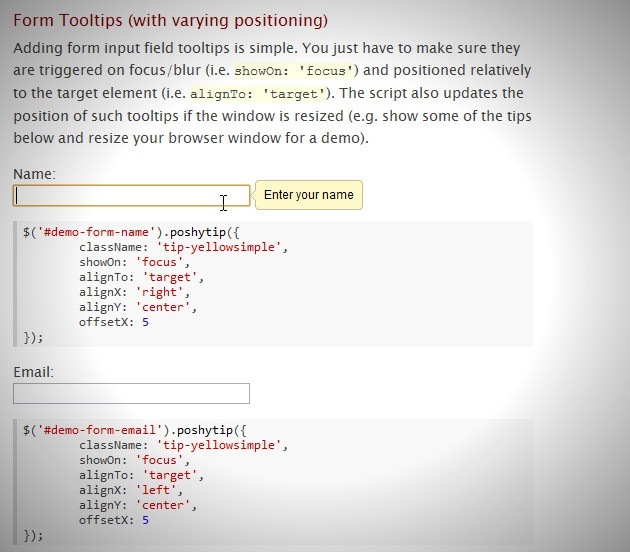Click 'className' line in the name code block
Screen dimensions: 630x552
click(184, 247)
